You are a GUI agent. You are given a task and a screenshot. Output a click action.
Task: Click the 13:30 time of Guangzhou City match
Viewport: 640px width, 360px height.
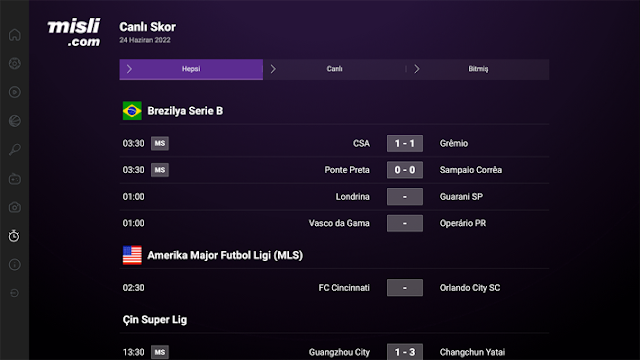133,352
